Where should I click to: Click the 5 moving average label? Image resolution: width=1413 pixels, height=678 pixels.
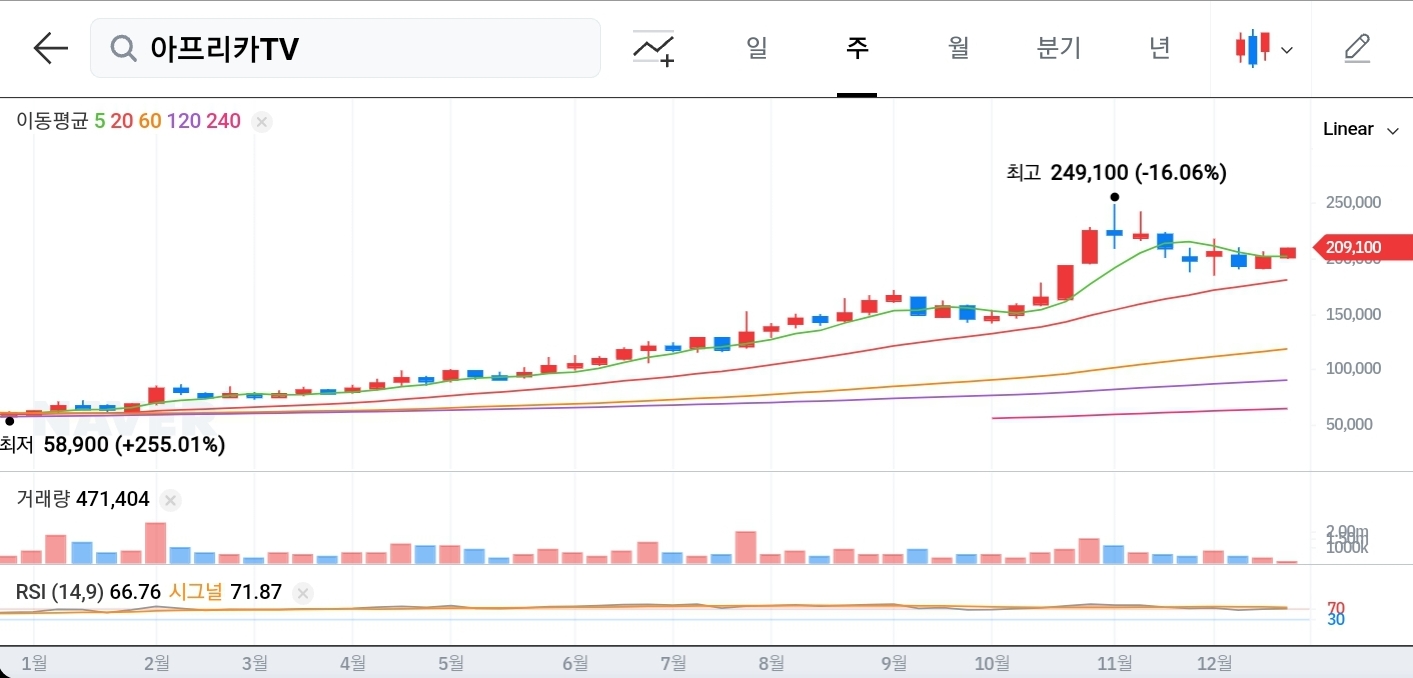coord(99,121)
